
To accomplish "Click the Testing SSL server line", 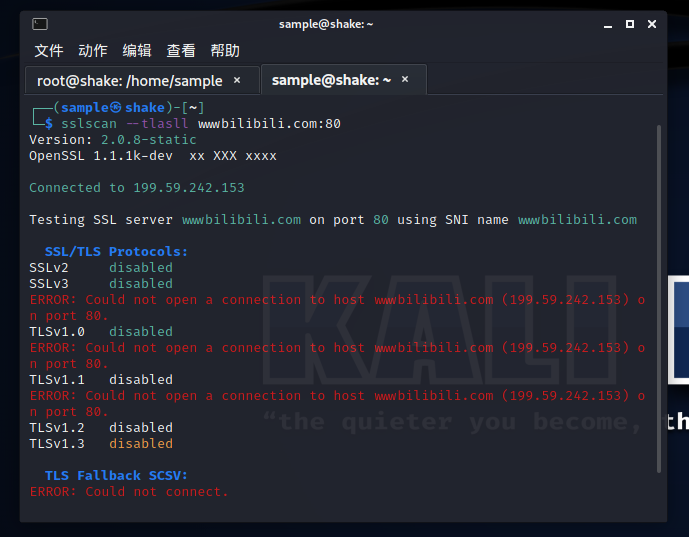I will point(333,220).
